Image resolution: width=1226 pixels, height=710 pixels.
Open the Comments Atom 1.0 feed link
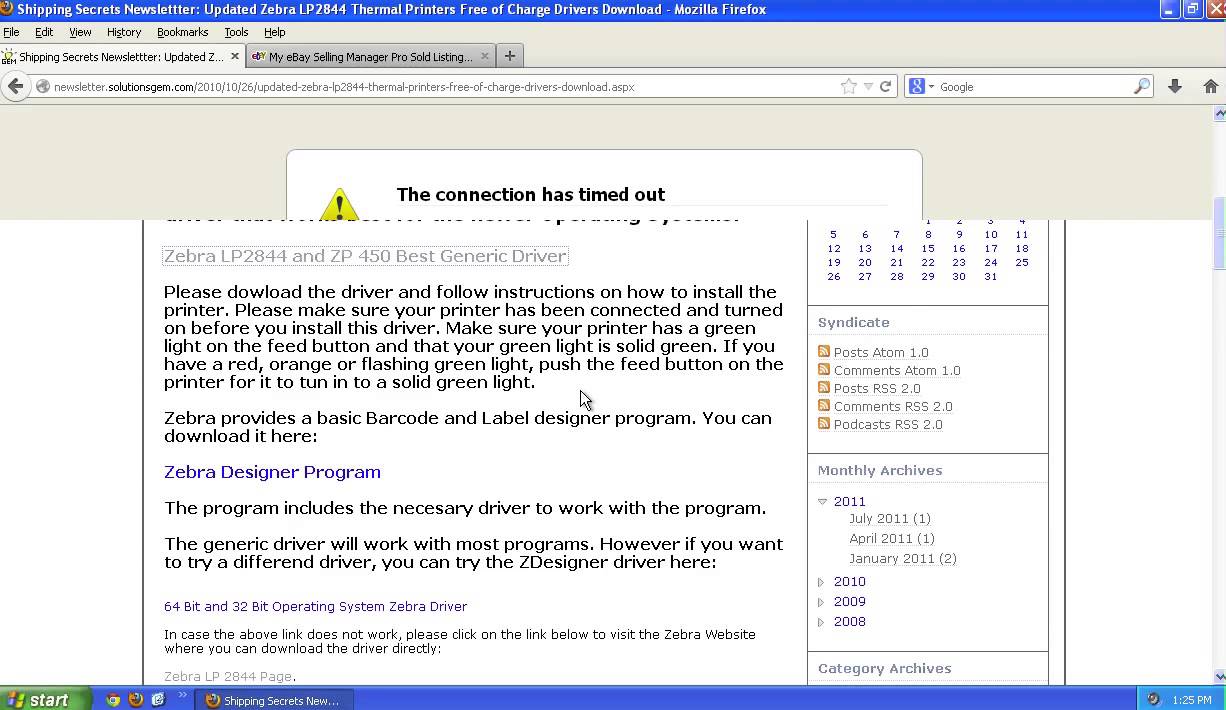(x=897, y=370)
